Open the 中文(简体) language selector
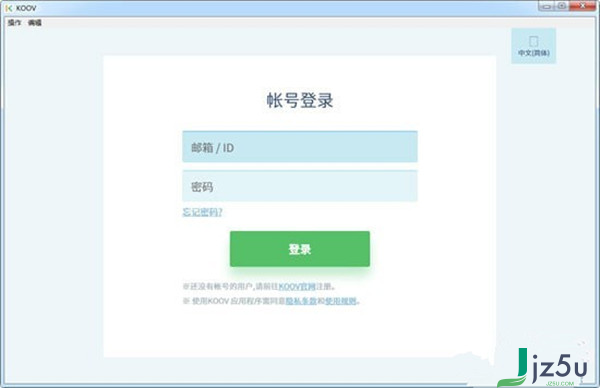Screen dimensions: 600x388 [x=533, y=46]
